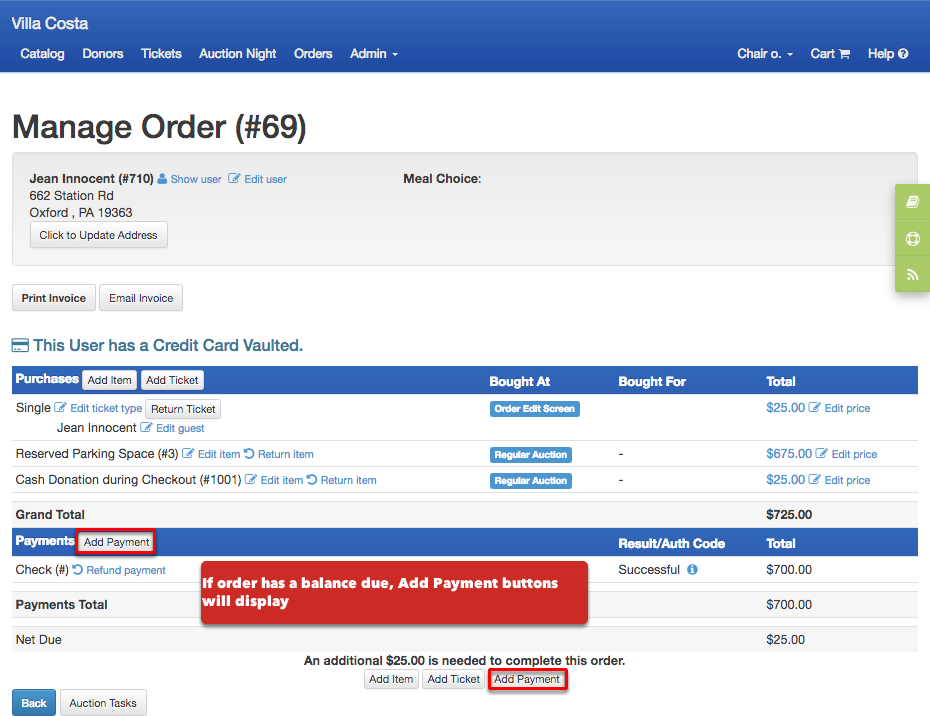
Task: Click the Payments Total $700.00 value
Action: click(x=789, y=604)
